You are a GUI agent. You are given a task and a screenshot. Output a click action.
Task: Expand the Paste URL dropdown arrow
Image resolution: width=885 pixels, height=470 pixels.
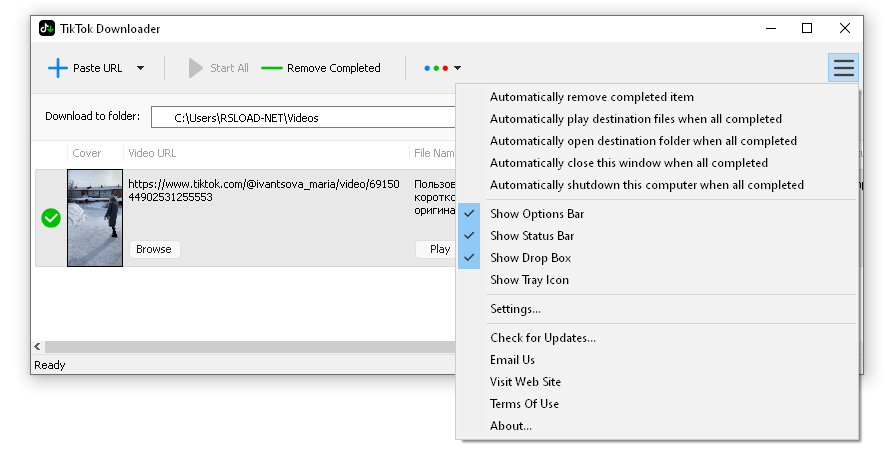140,68
